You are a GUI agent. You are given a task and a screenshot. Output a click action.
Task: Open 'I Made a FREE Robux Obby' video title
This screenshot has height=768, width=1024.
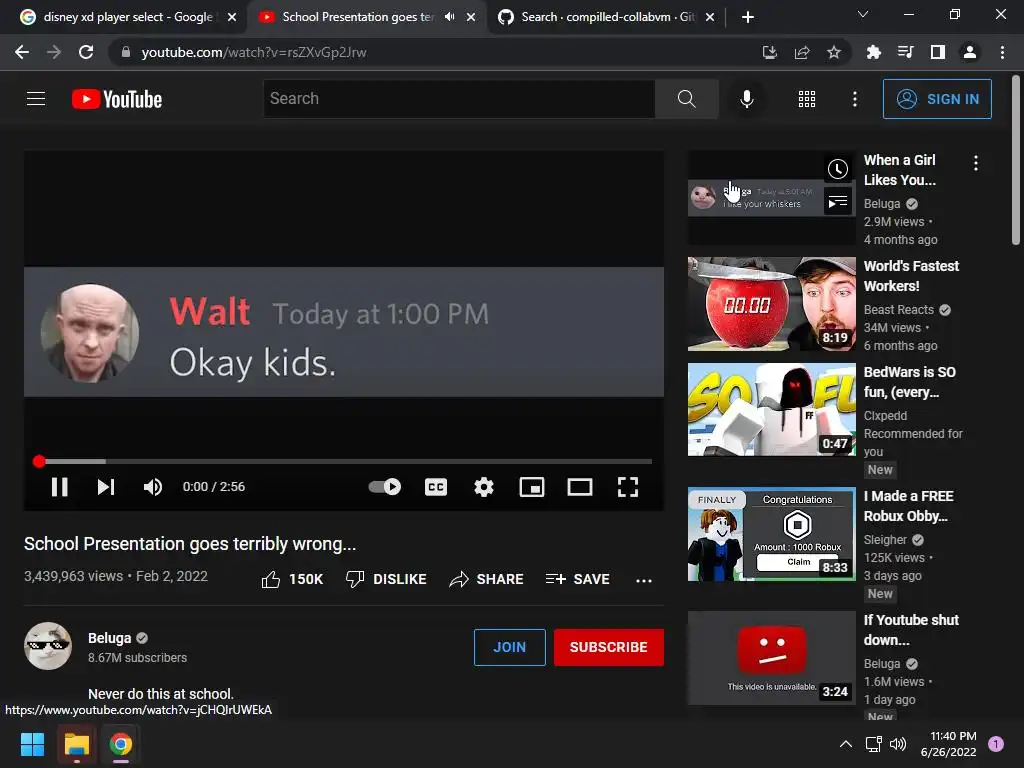tap(908, 506)
